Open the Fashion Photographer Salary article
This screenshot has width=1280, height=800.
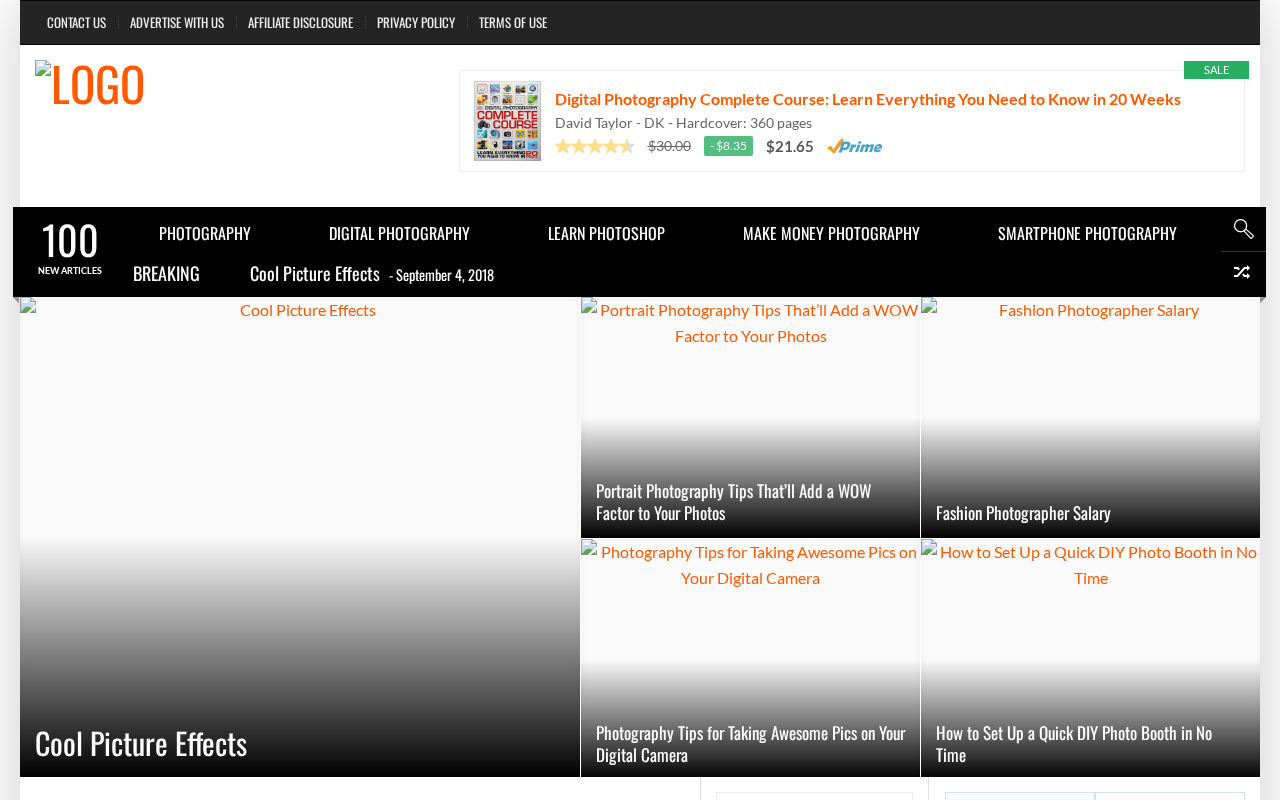click(x=1023, y=513)
